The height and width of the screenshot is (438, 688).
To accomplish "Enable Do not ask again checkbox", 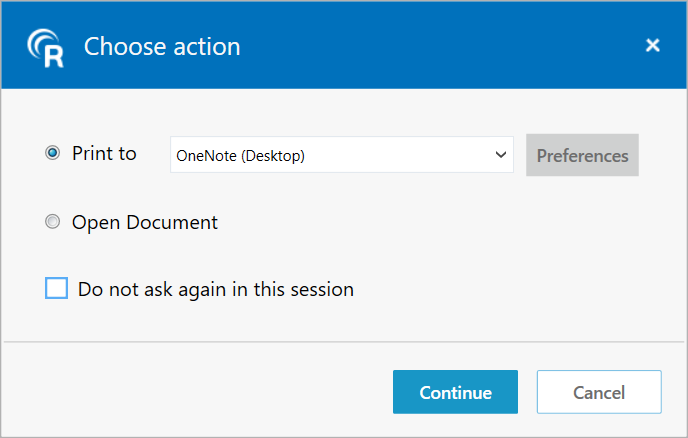I will (x=57, y=289).
